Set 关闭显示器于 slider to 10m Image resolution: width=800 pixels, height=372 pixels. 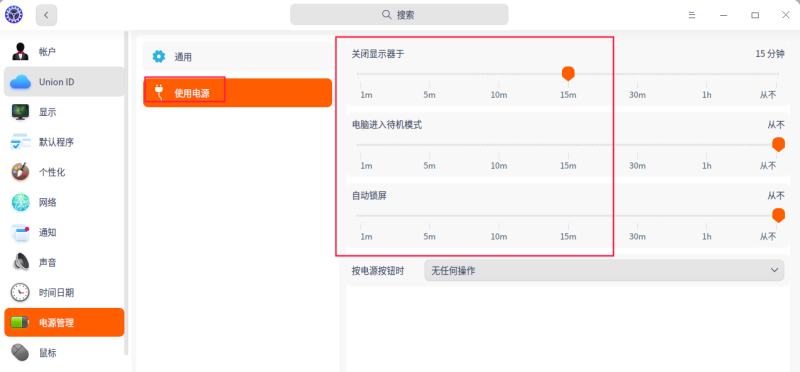pyautogui.click(x=499, y=94)
